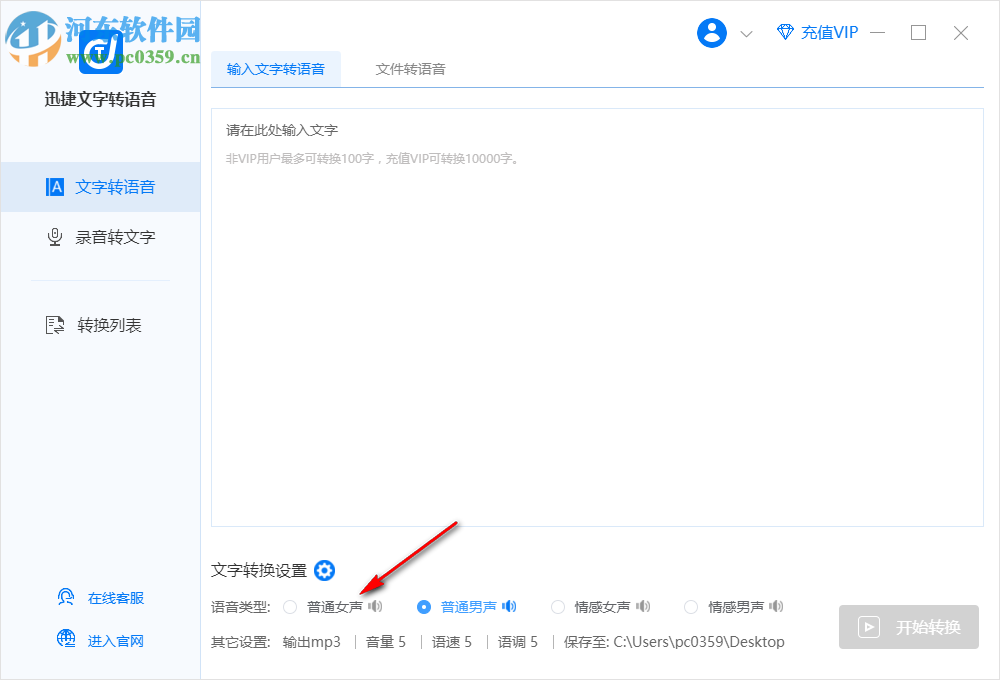Enable the 情感男声 voice

tap(690, 606)
